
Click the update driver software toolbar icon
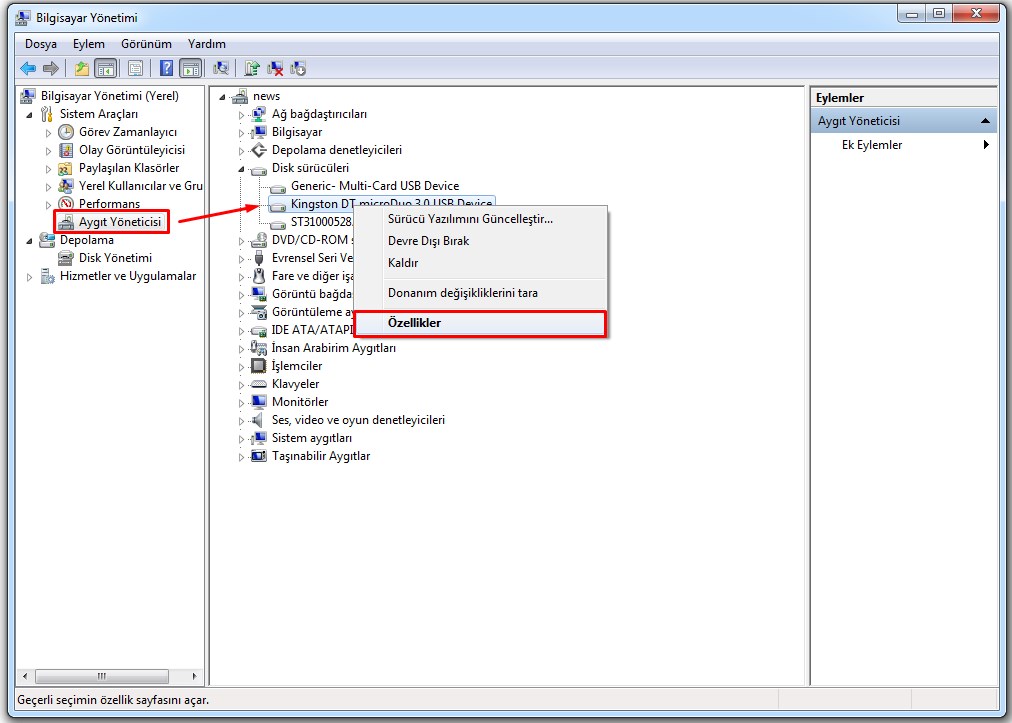[x=252, y=69]
